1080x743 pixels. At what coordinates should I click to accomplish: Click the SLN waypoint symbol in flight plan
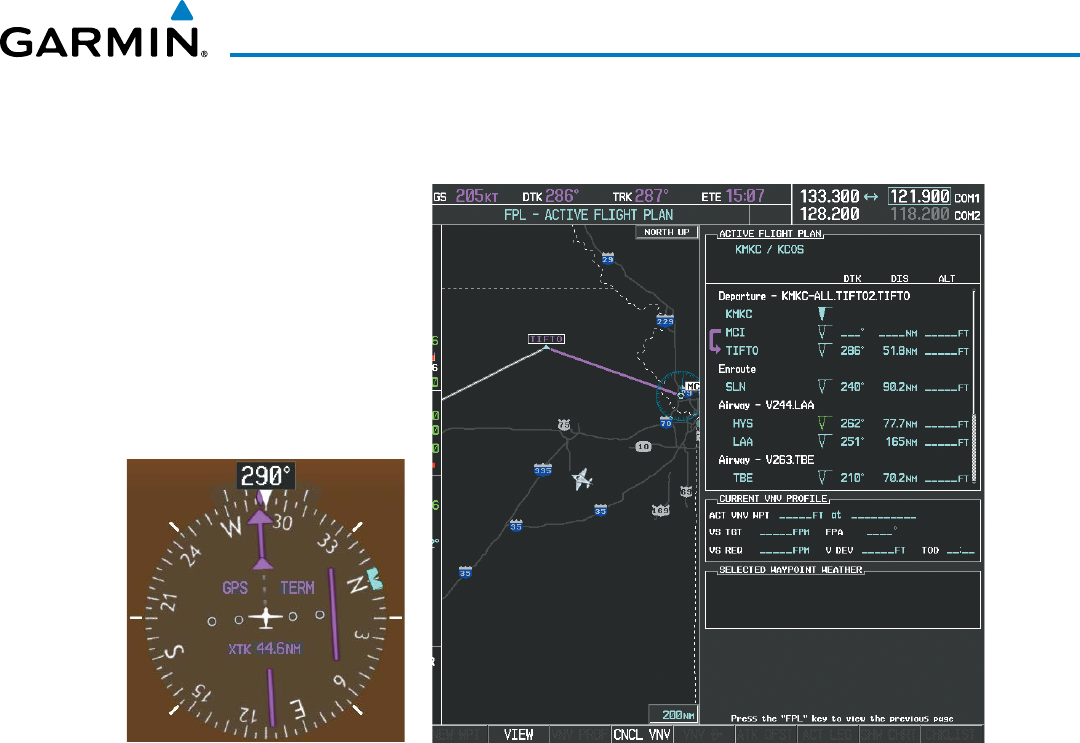[824, 387]
